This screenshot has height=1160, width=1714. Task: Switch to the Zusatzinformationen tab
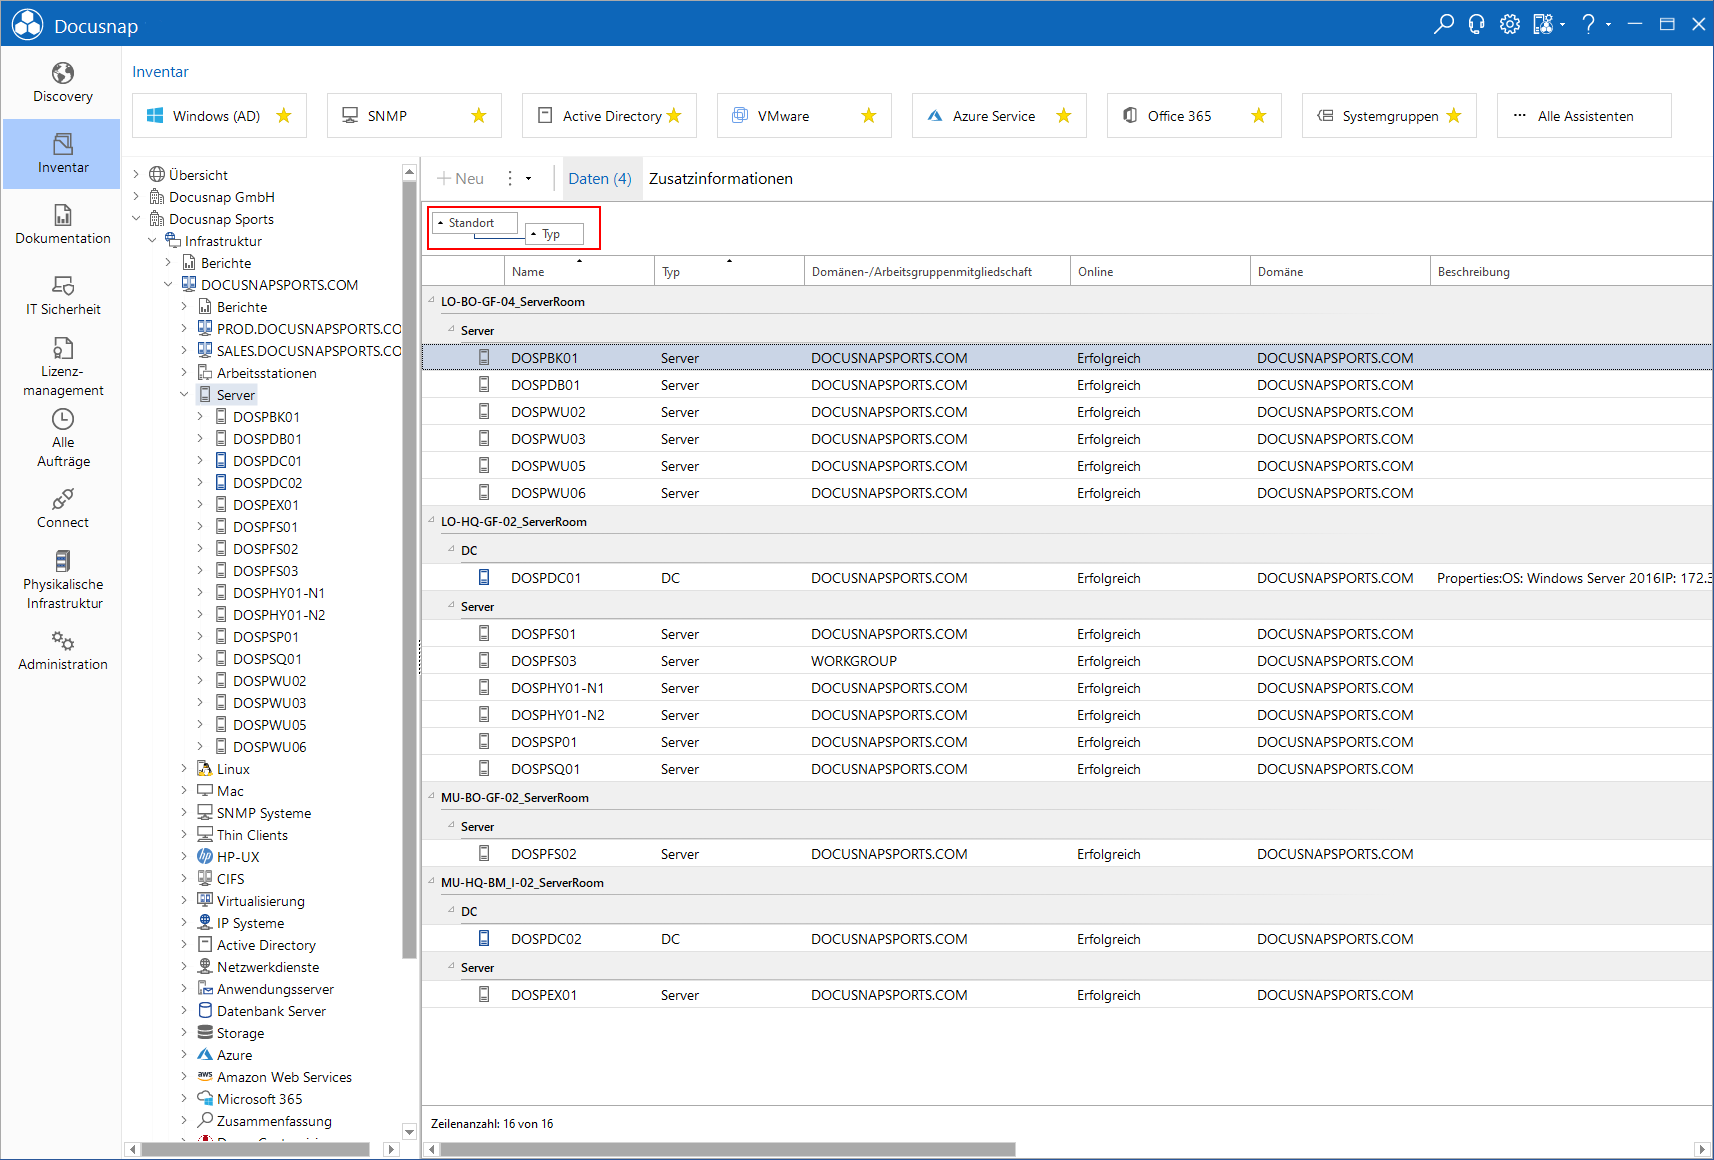click(x=721, y=178)
